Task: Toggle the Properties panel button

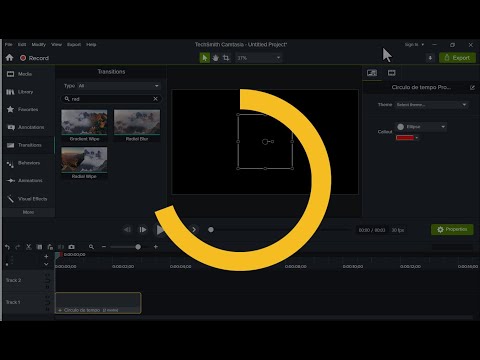Action: coord(452,230)
